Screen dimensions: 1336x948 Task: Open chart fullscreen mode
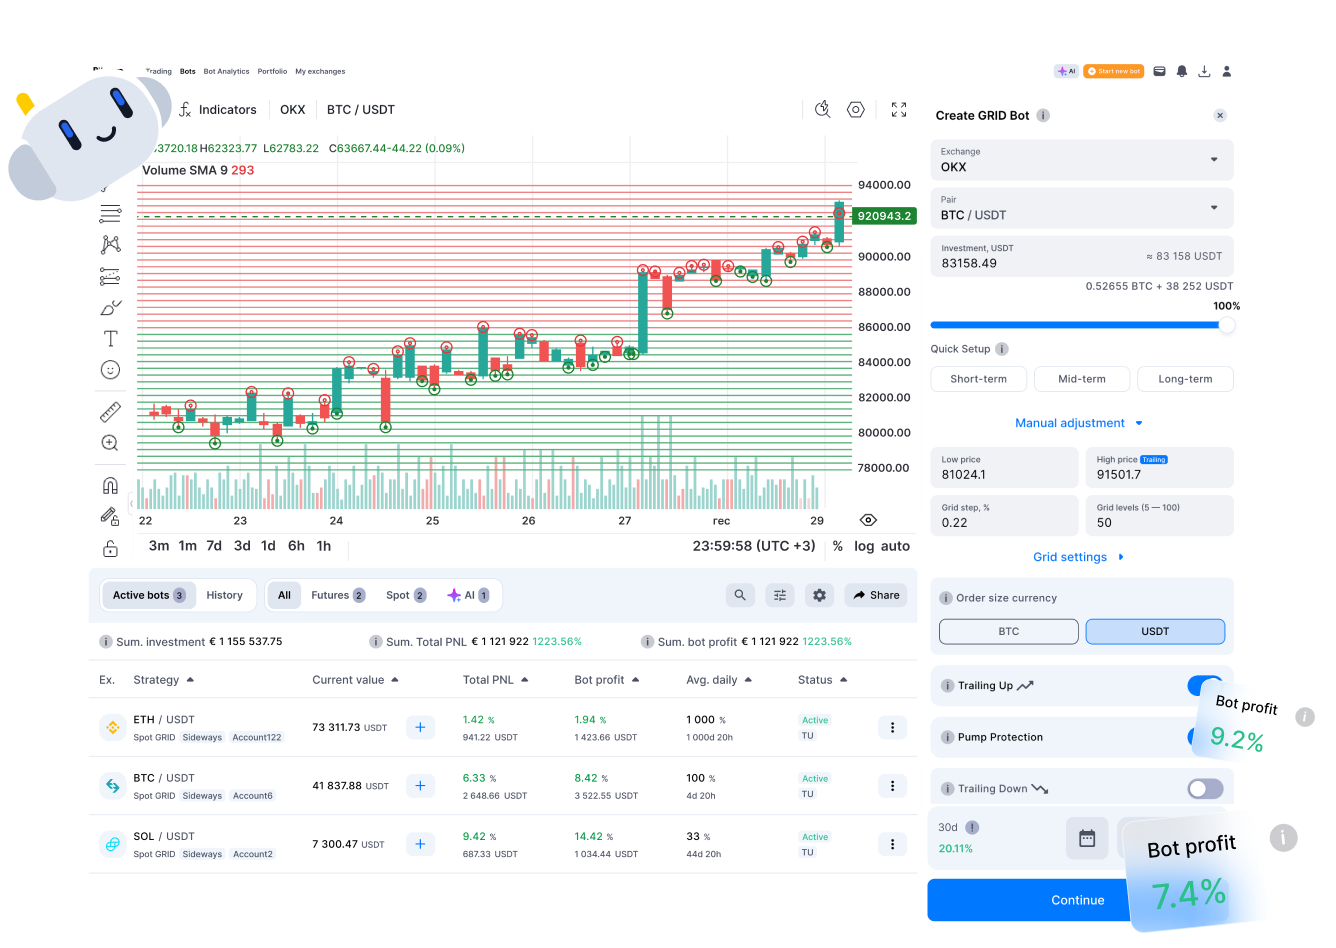(x=898, y=110)
